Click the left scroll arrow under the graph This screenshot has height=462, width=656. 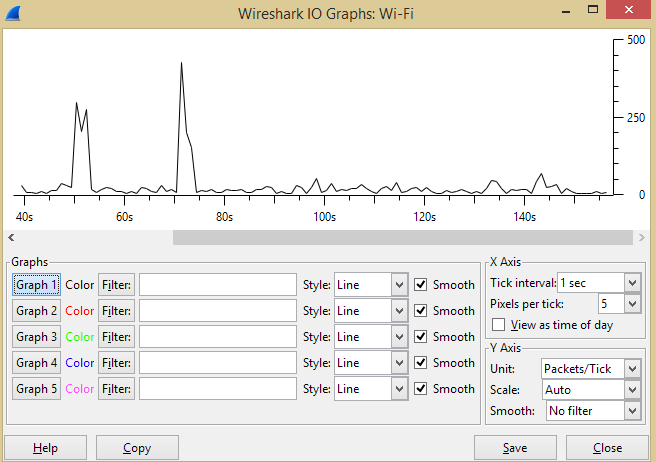click(x=11, y=238)
